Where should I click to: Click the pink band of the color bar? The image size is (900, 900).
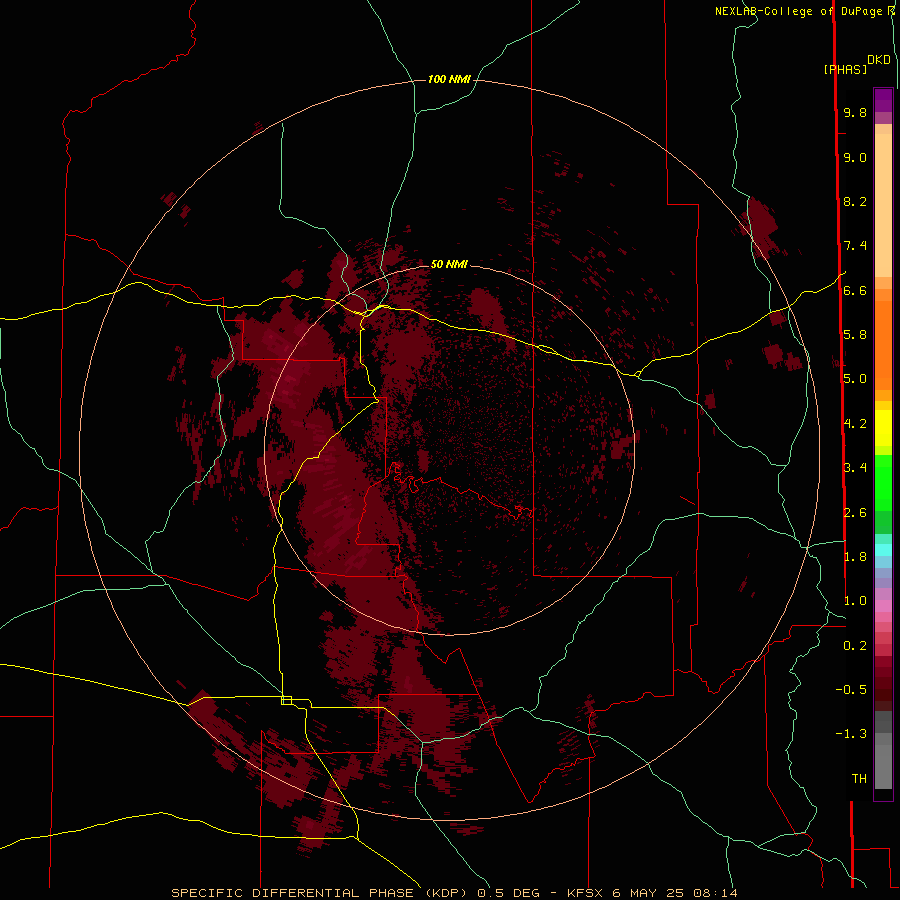(883, 606)
